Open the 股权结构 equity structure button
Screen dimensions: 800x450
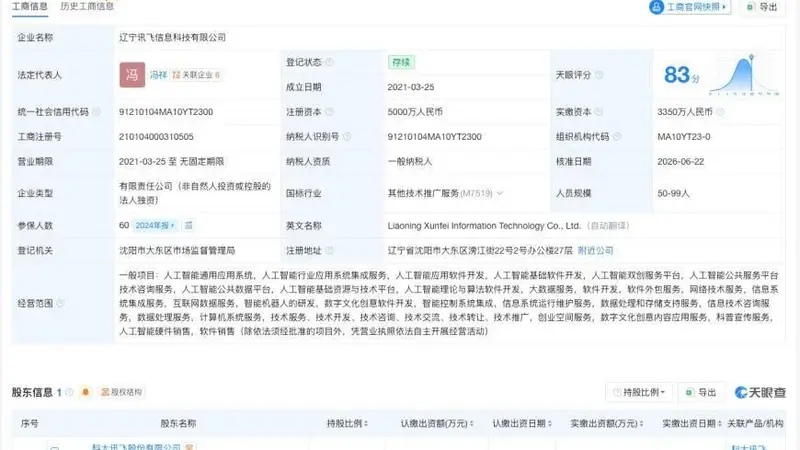(x=121, y=392)
